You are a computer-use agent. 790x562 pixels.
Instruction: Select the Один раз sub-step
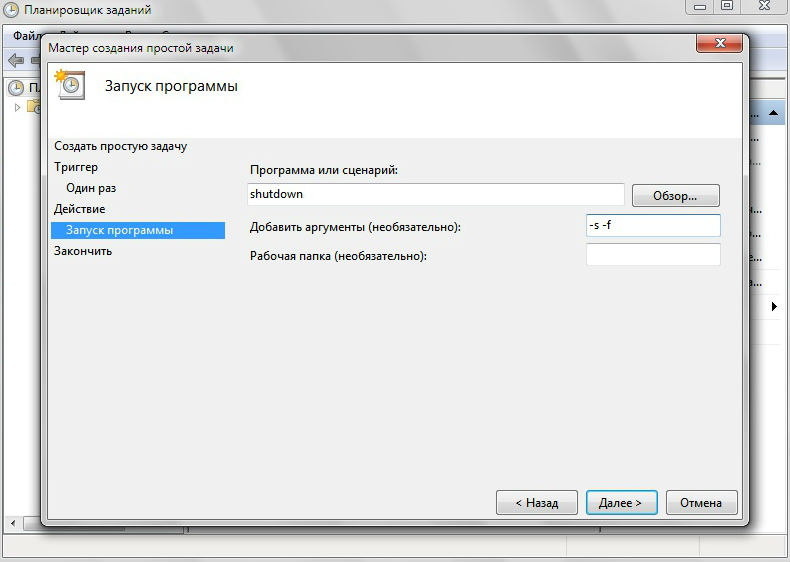point(91,188)
